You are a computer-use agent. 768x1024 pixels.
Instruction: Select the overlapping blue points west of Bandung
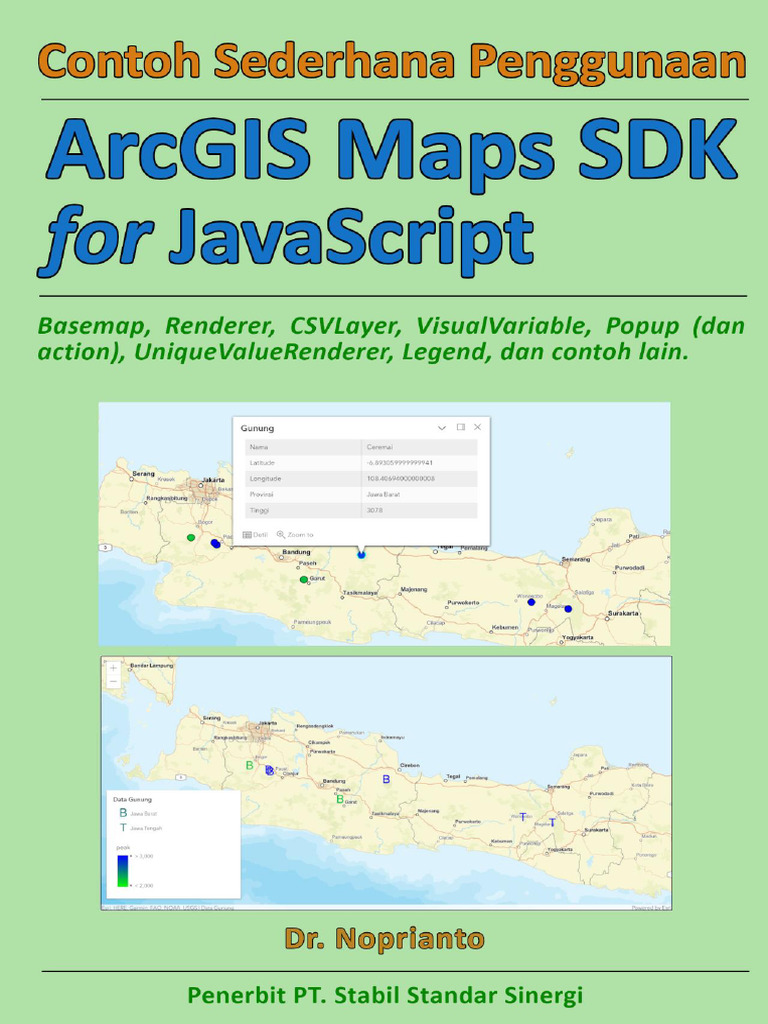216,543
